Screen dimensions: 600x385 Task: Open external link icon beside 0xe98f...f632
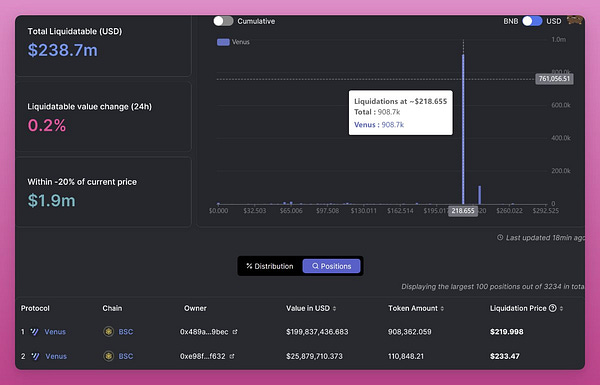232,356
